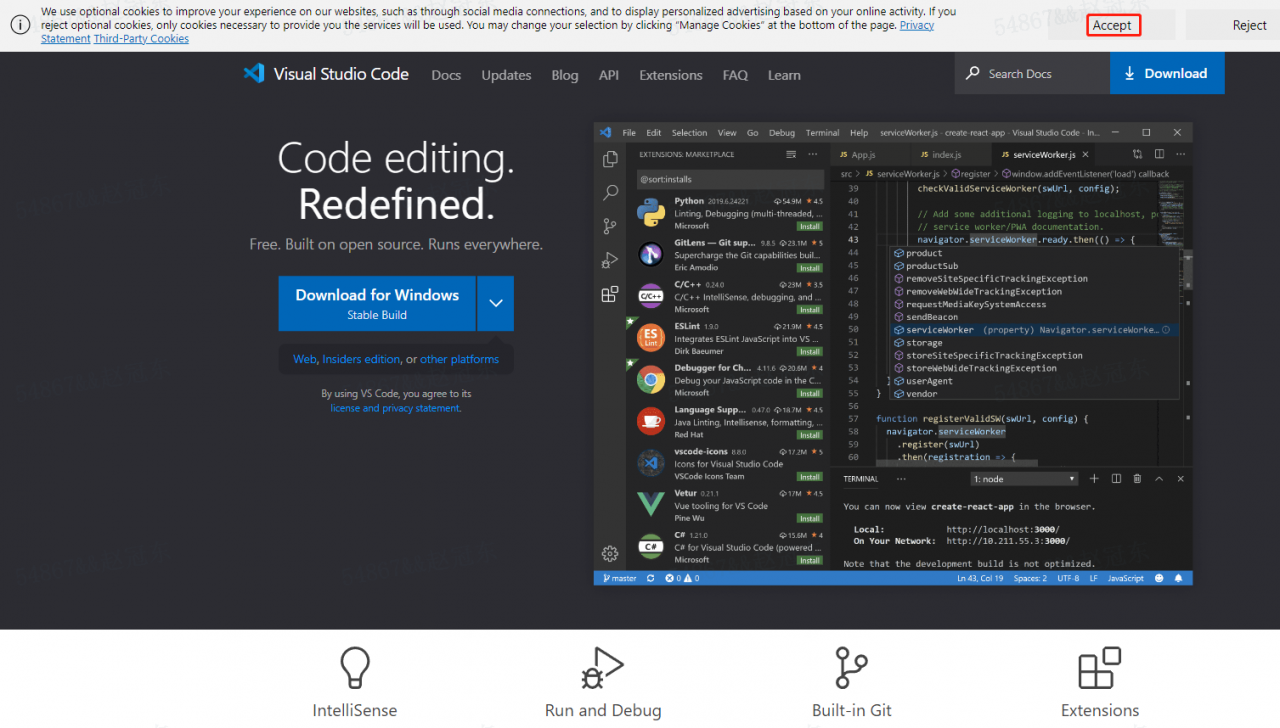This screenshot has height=728, width=1280.
Task: Open Search icon in screenshot activity bar
Action: 610,192
